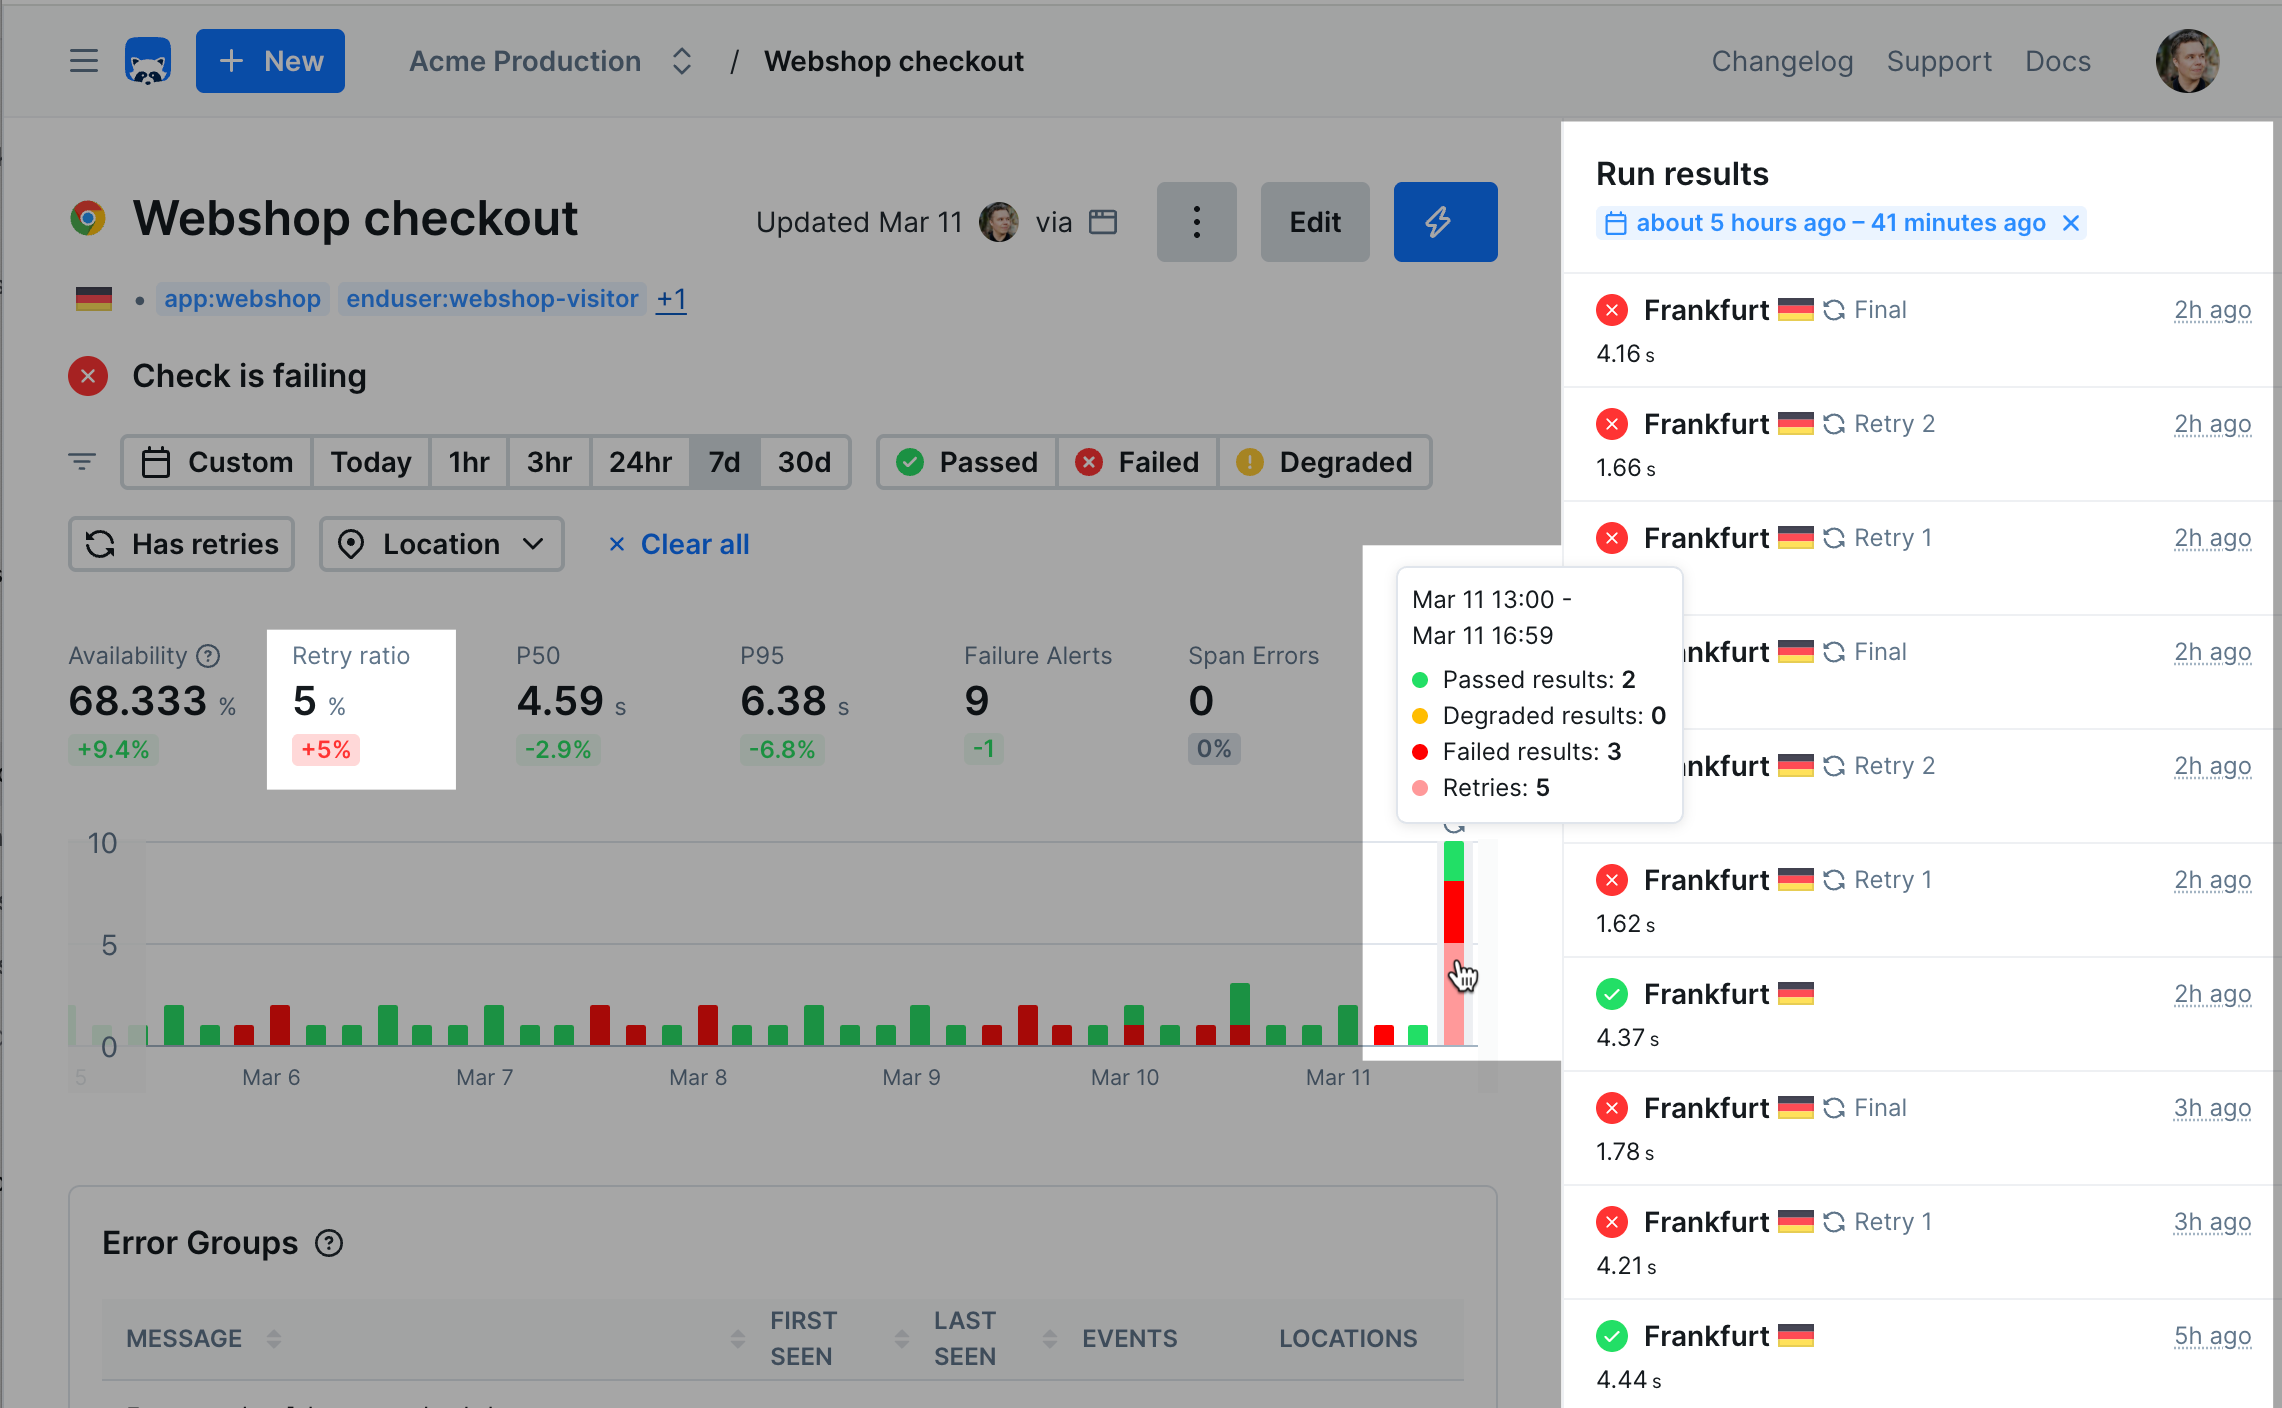Select the 24hr time range tab
Image resolution: width=2282 pixels, height=1408 pixels.
coord(640,462)
